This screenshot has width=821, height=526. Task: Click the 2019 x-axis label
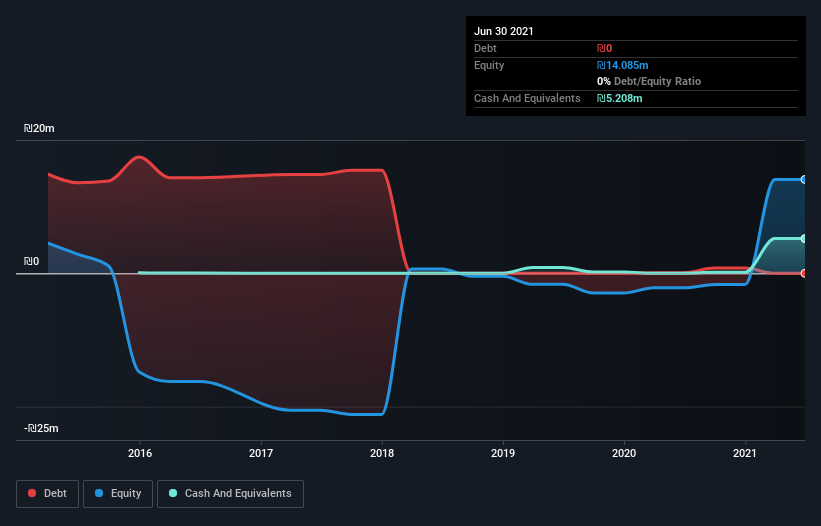[503, 453]
